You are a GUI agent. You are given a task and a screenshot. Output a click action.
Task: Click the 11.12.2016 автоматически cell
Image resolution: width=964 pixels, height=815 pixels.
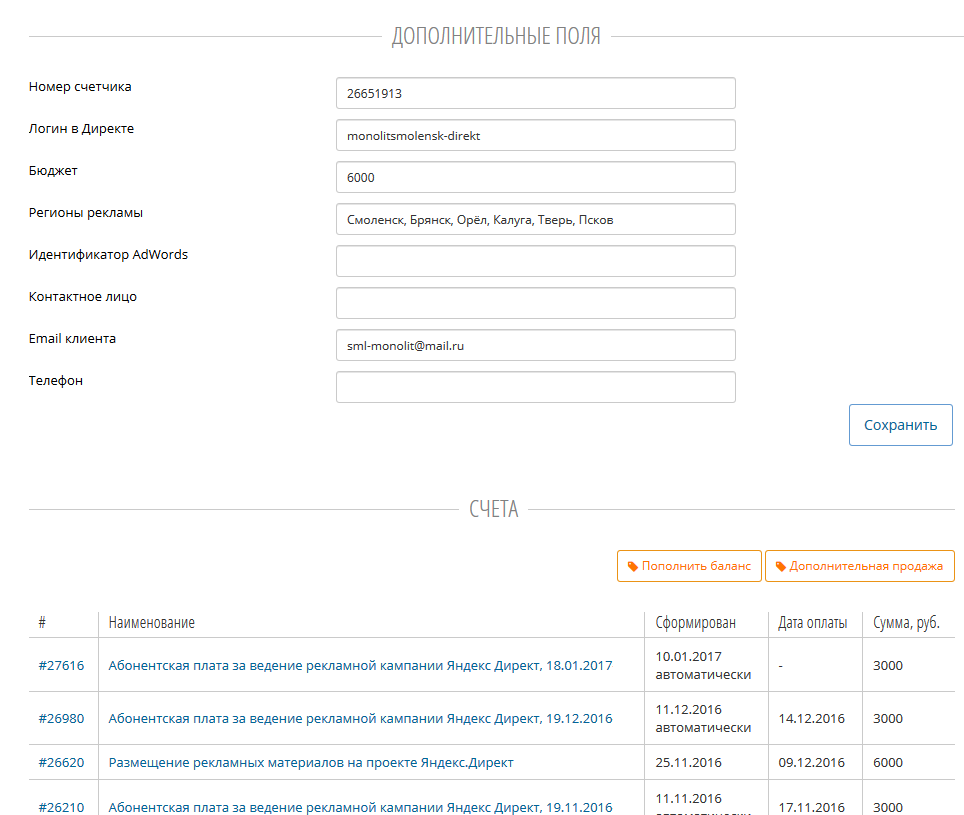coord(703,719)
